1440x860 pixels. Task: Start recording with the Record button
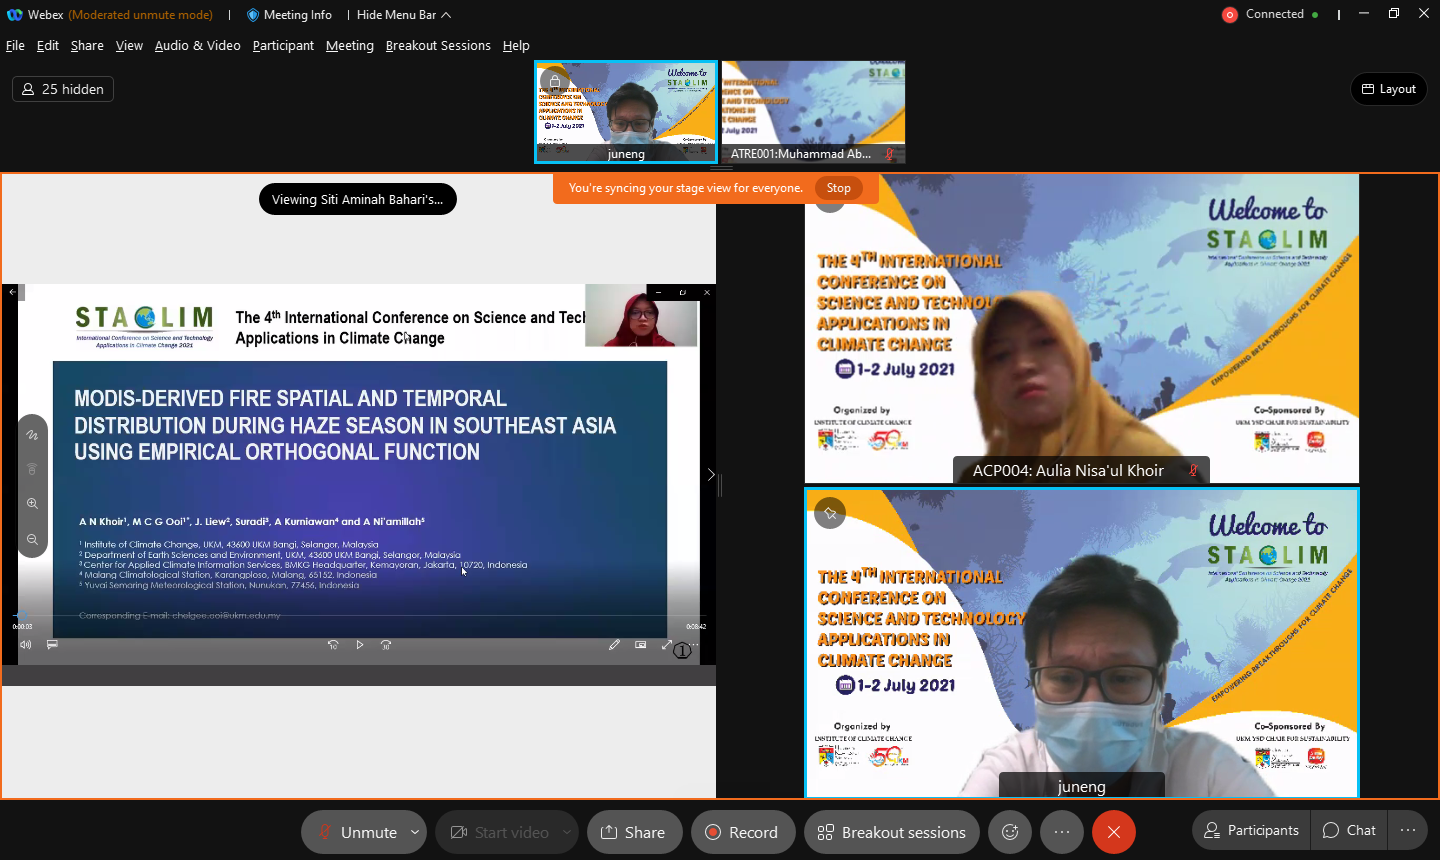tap(742, 832)
